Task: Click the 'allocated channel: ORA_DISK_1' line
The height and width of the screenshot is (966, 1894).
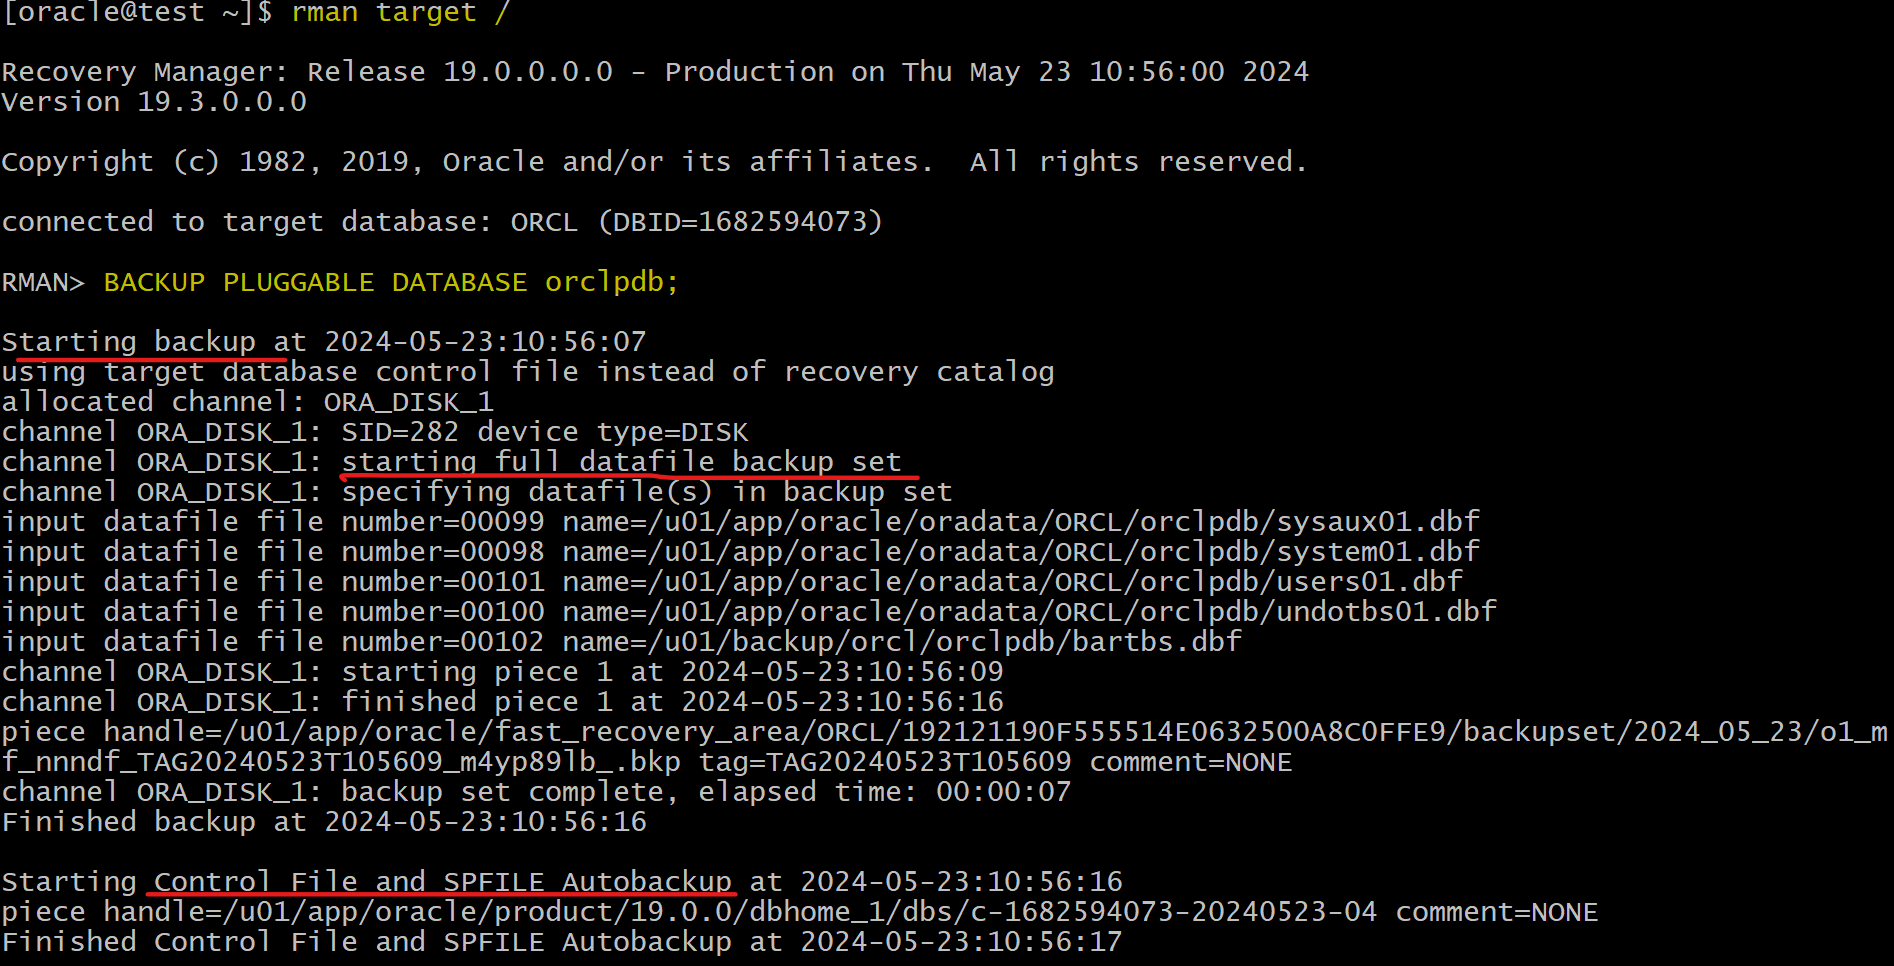Action: pyautogui.click(x=248, y=402)
